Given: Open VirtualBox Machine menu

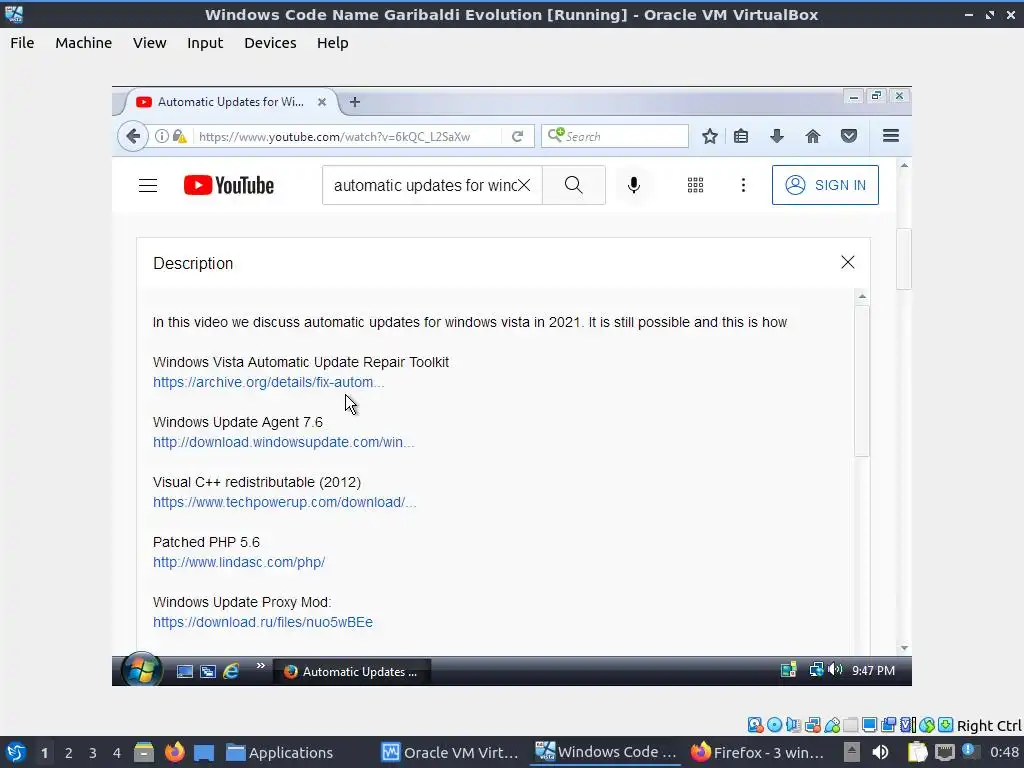Looking at the screenshot, I should tap(84, 43).
